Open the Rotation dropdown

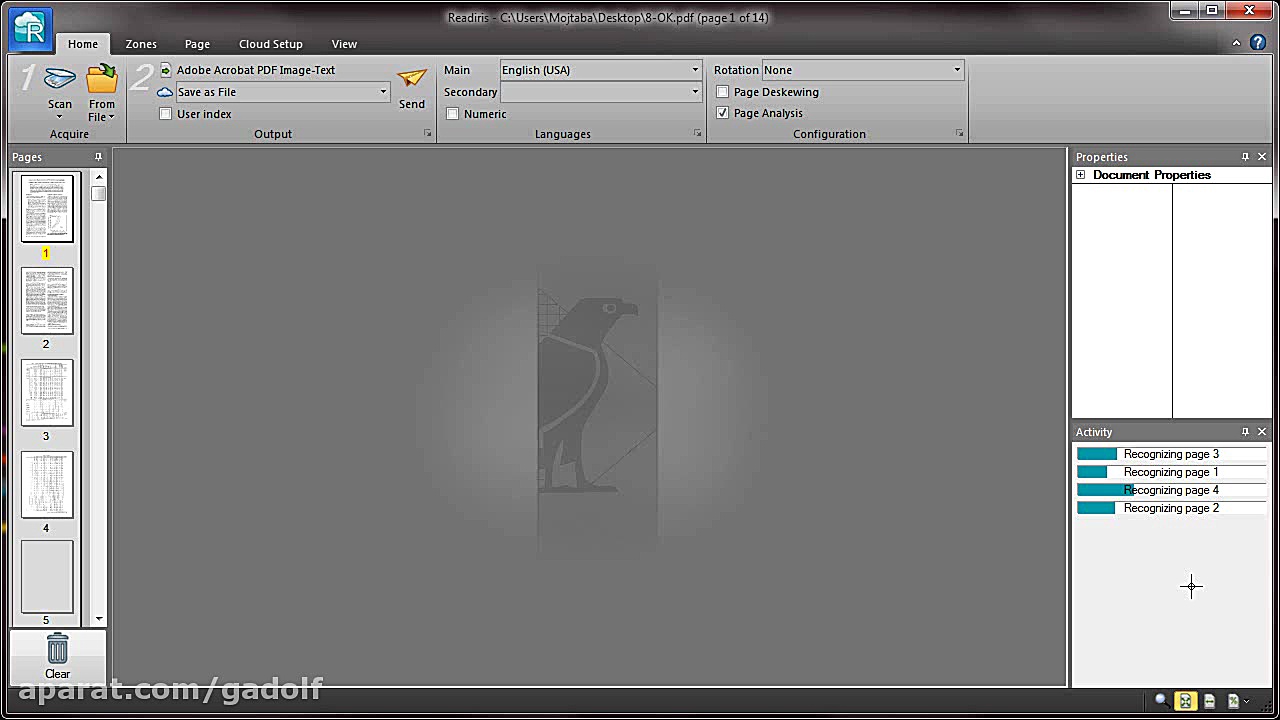coord(955,70)
